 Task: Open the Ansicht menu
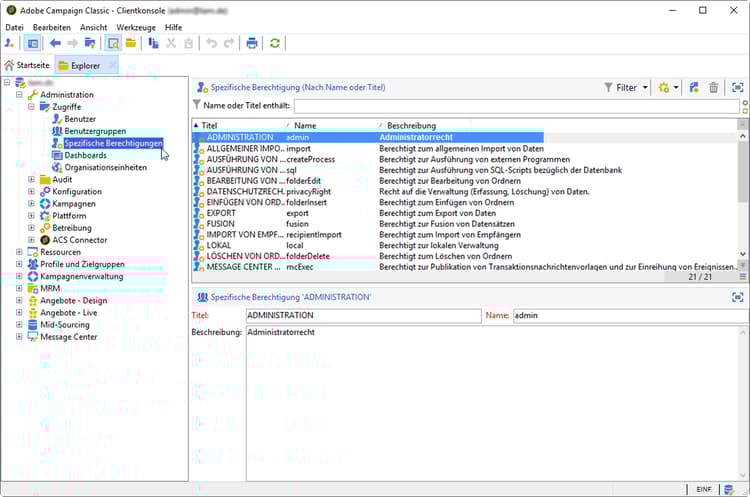(x=93, y=27)
